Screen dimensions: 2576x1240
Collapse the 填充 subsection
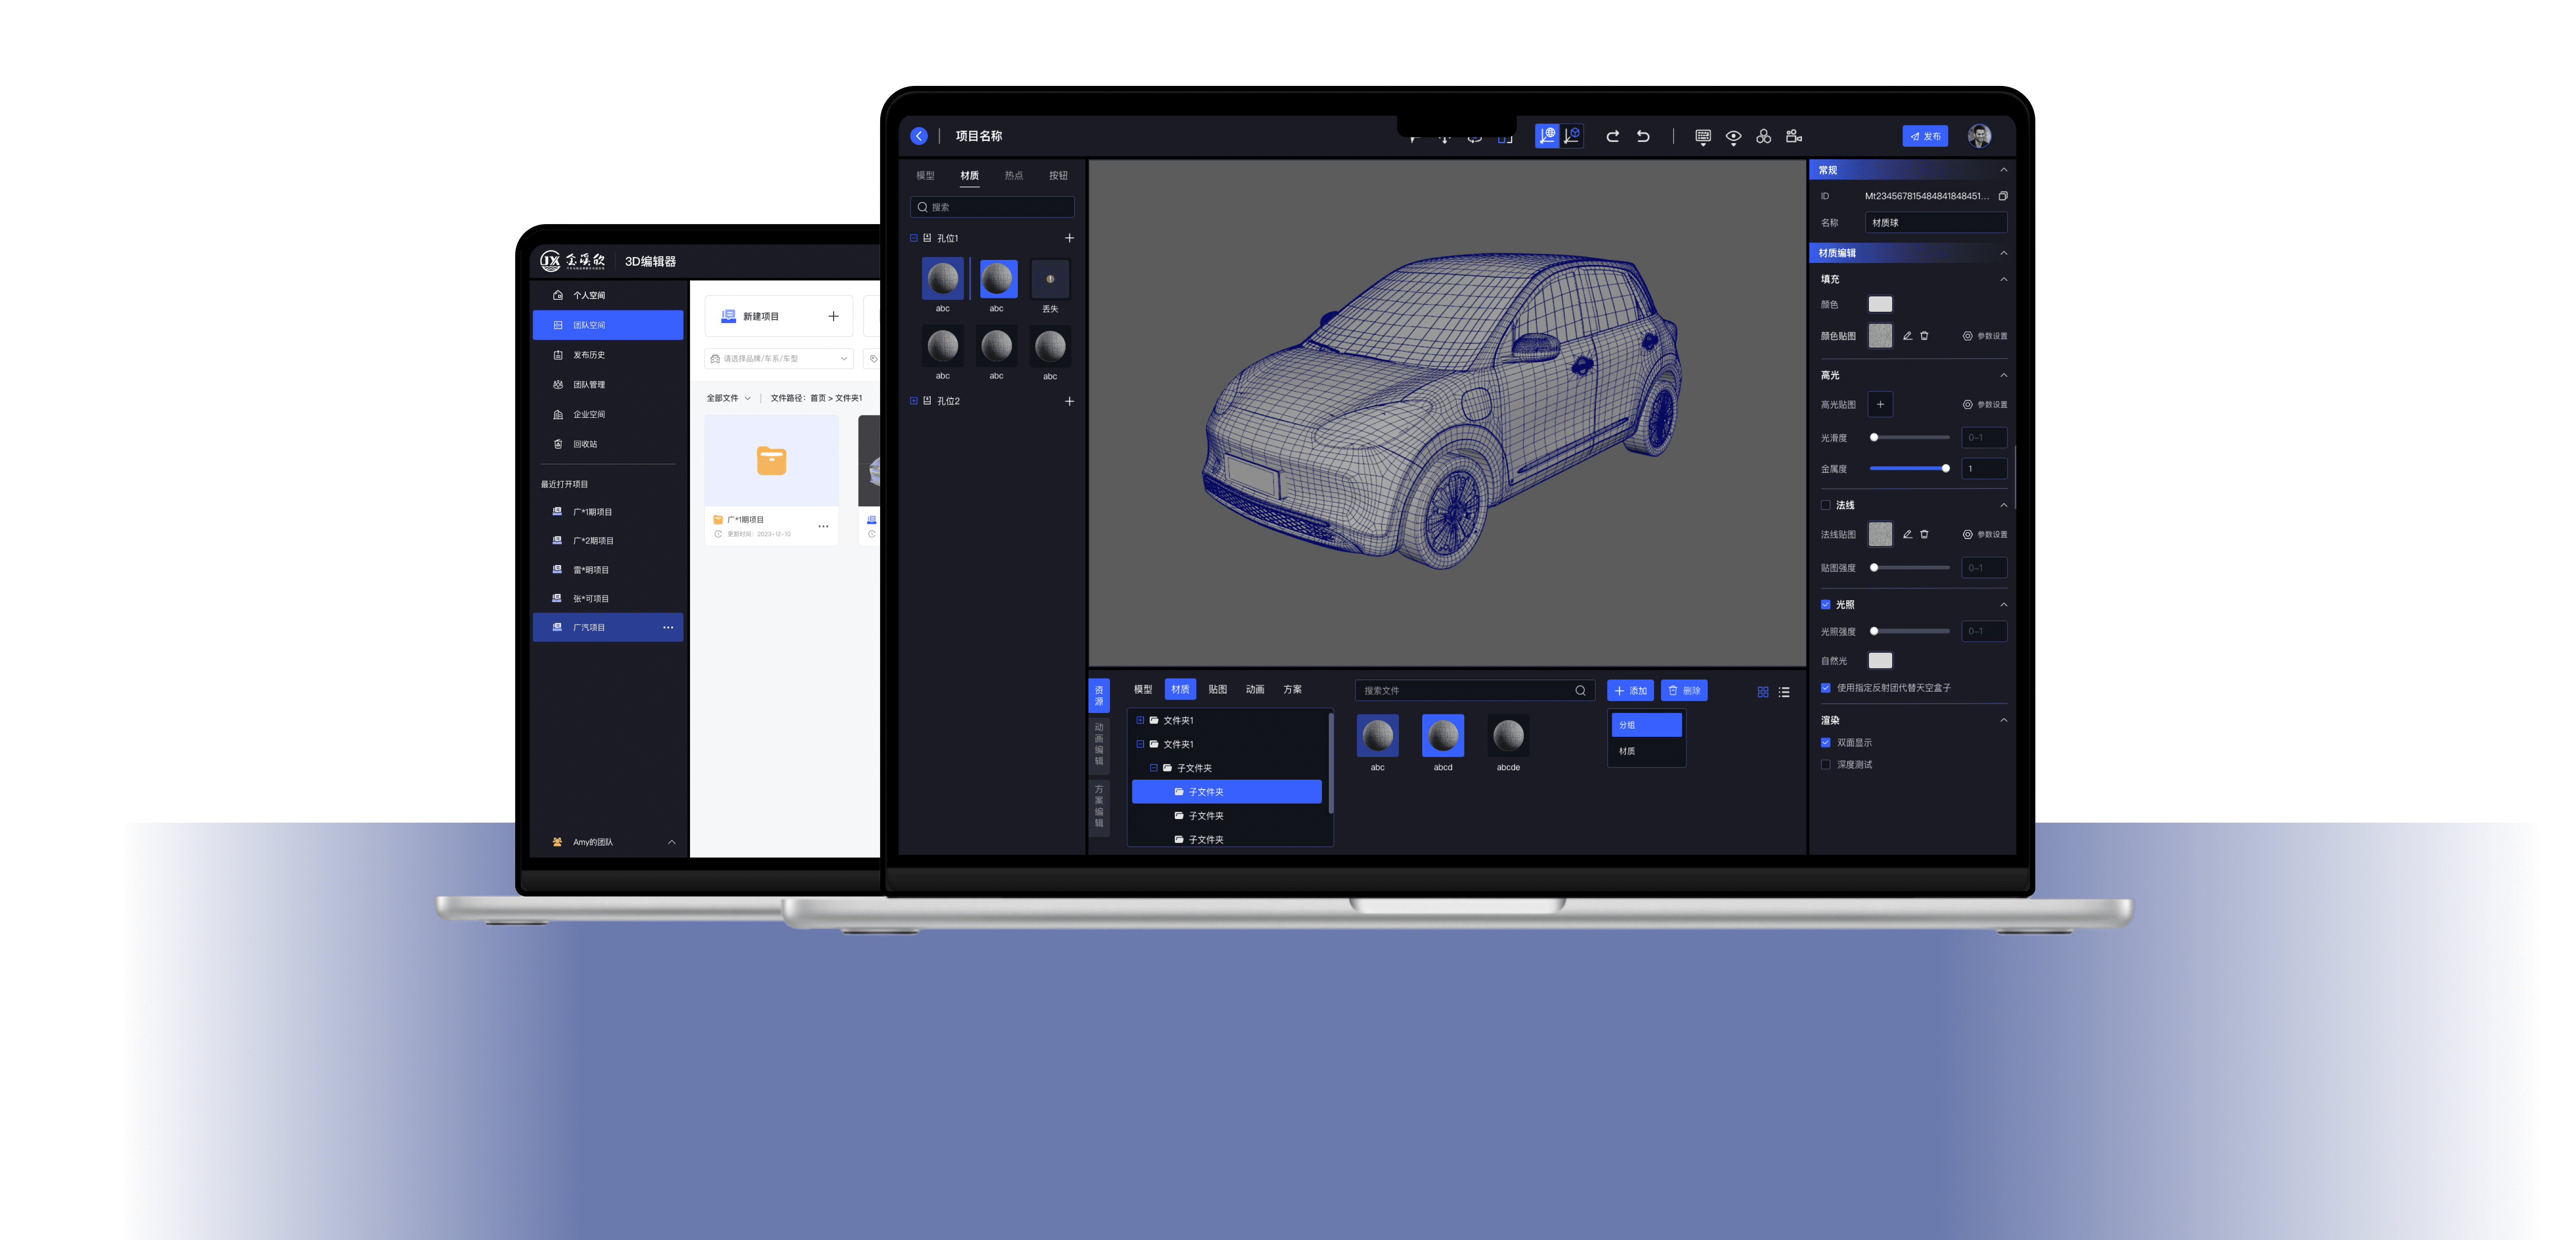pyautogui.click(x=2003, y=279)
